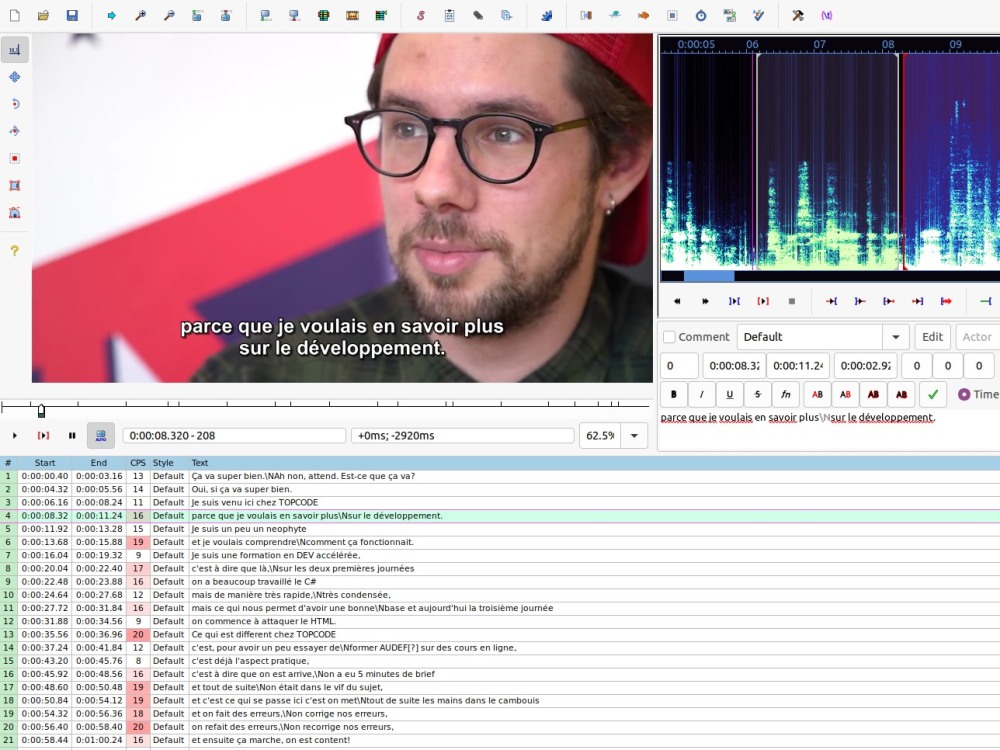Select the Scale subtitles tool
The image size is (1000, 750).
15,158
